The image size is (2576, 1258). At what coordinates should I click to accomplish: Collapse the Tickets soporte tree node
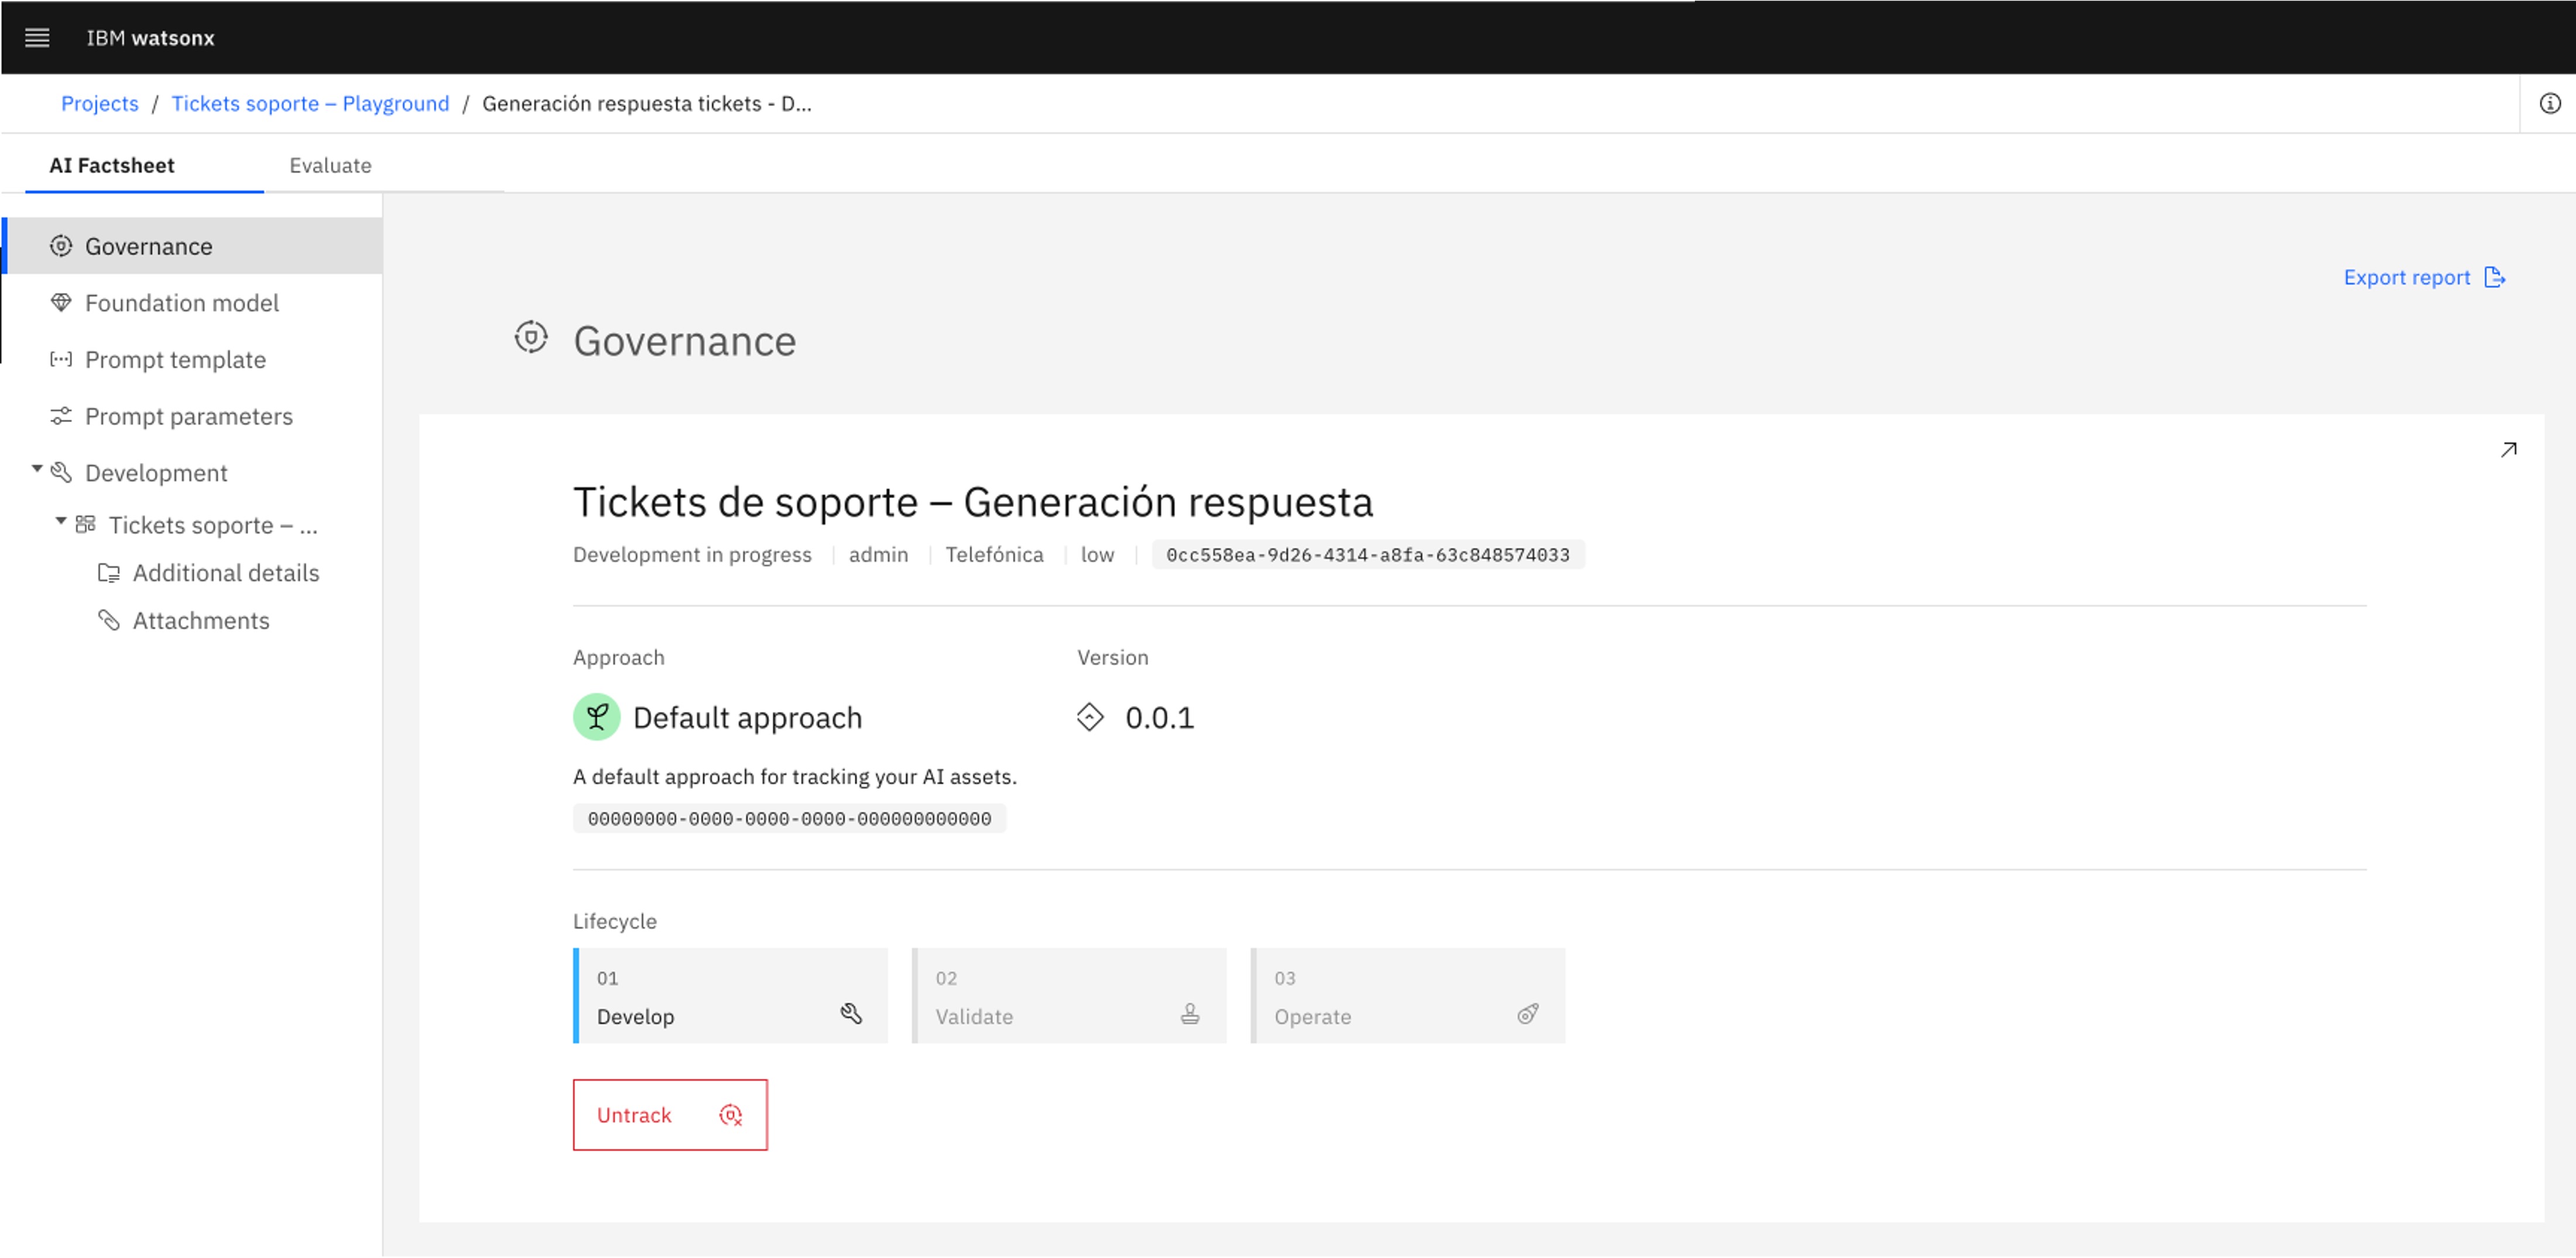tap(61, 521)
